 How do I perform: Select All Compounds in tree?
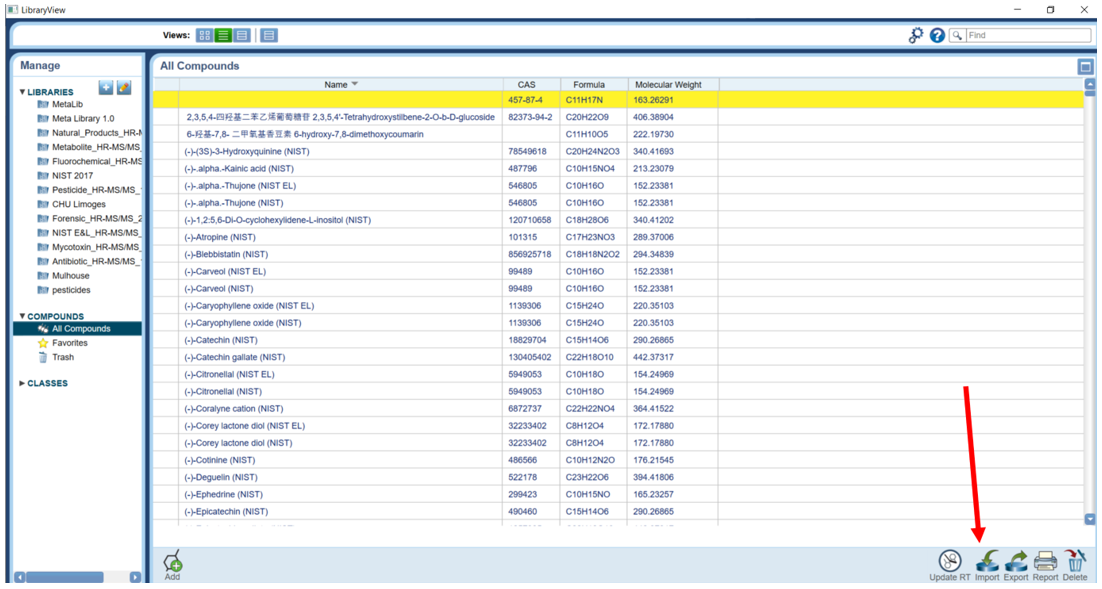click(77, 328)
